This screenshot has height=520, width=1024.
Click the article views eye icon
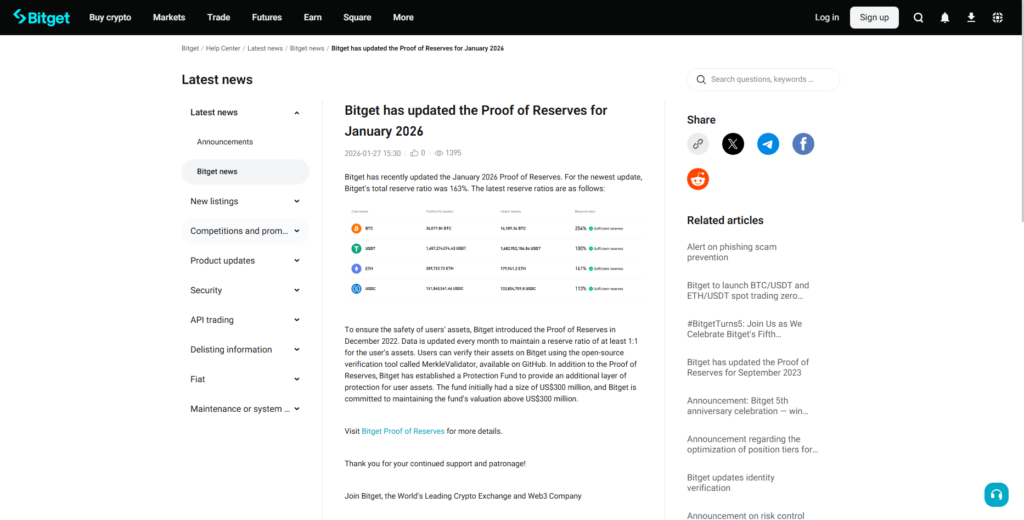point(439,153)
